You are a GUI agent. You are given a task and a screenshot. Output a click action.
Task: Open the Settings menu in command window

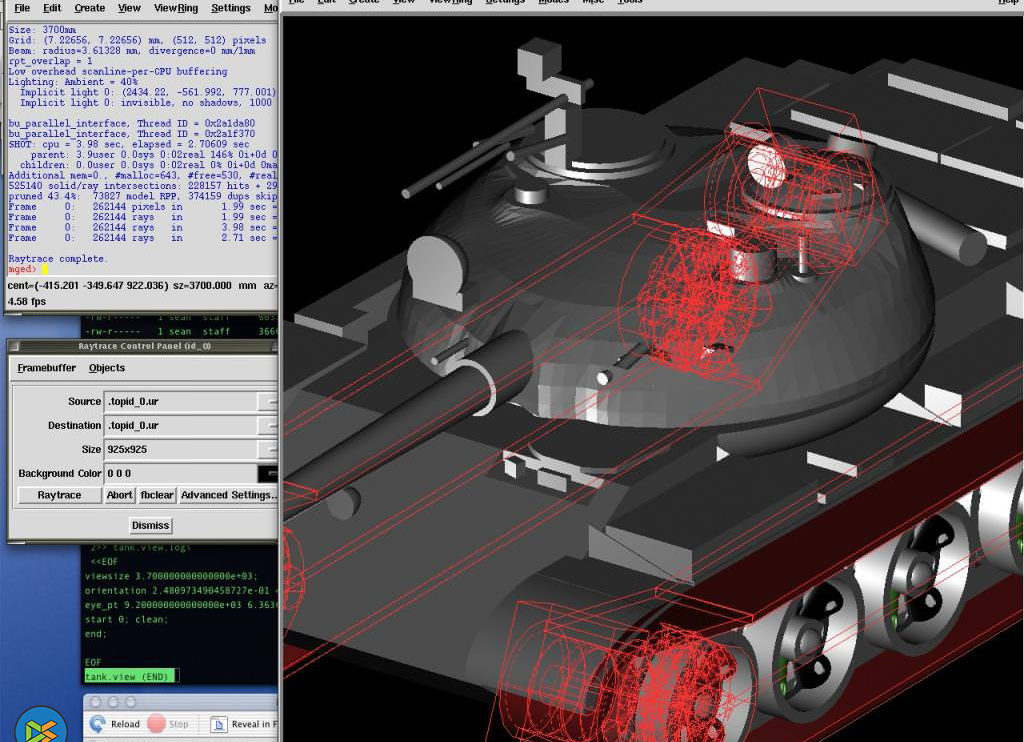click(231, 8)
